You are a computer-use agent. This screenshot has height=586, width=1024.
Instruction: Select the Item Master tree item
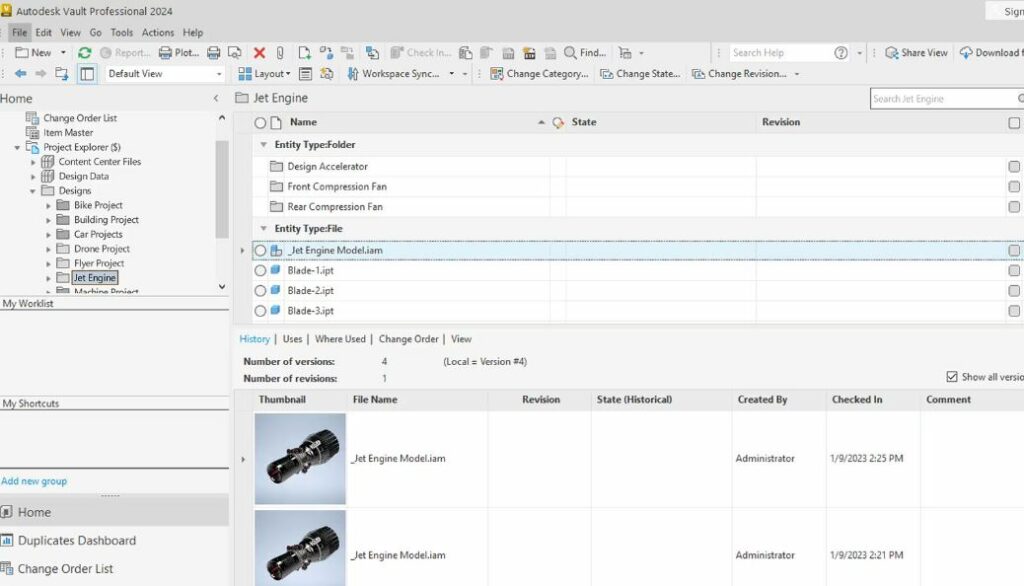[x=68, y=133]
